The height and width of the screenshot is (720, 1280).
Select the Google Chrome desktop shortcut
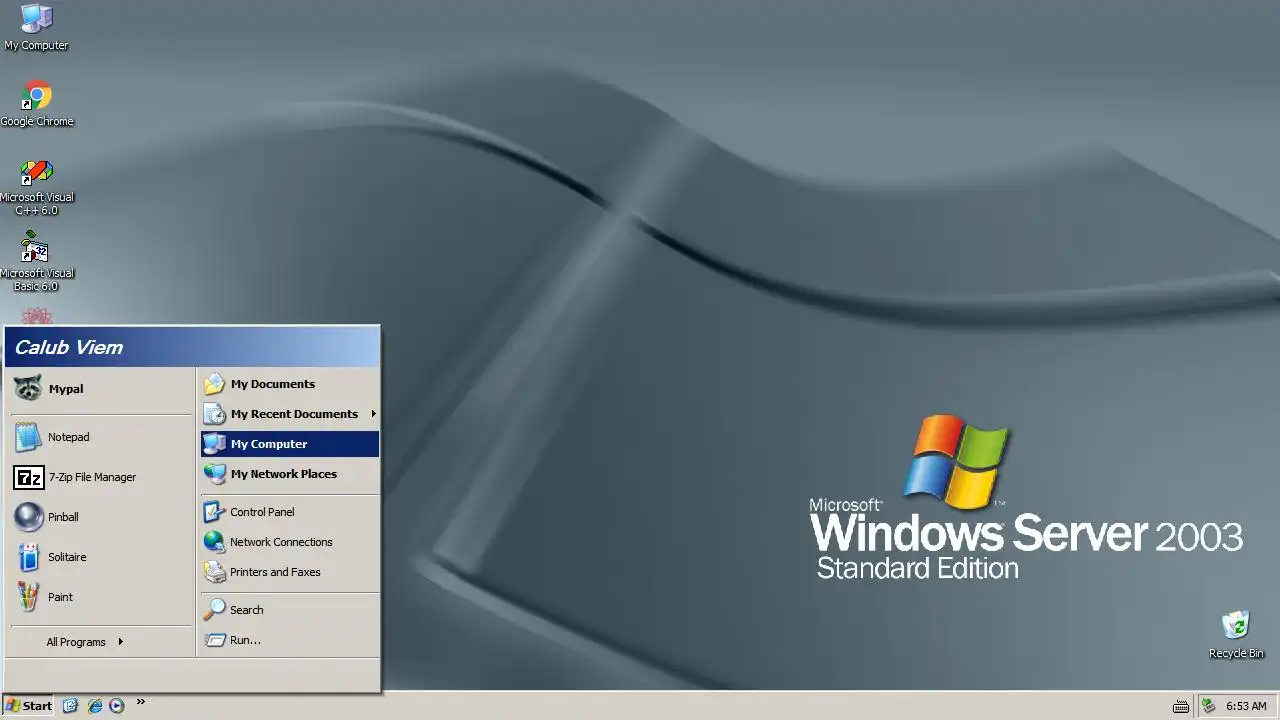coord(37,103)
